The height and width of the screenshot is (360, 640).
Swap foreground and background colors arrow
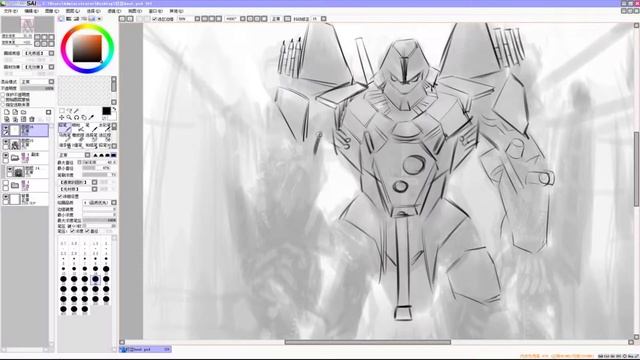pyautogui.click(x=114, y=109)
